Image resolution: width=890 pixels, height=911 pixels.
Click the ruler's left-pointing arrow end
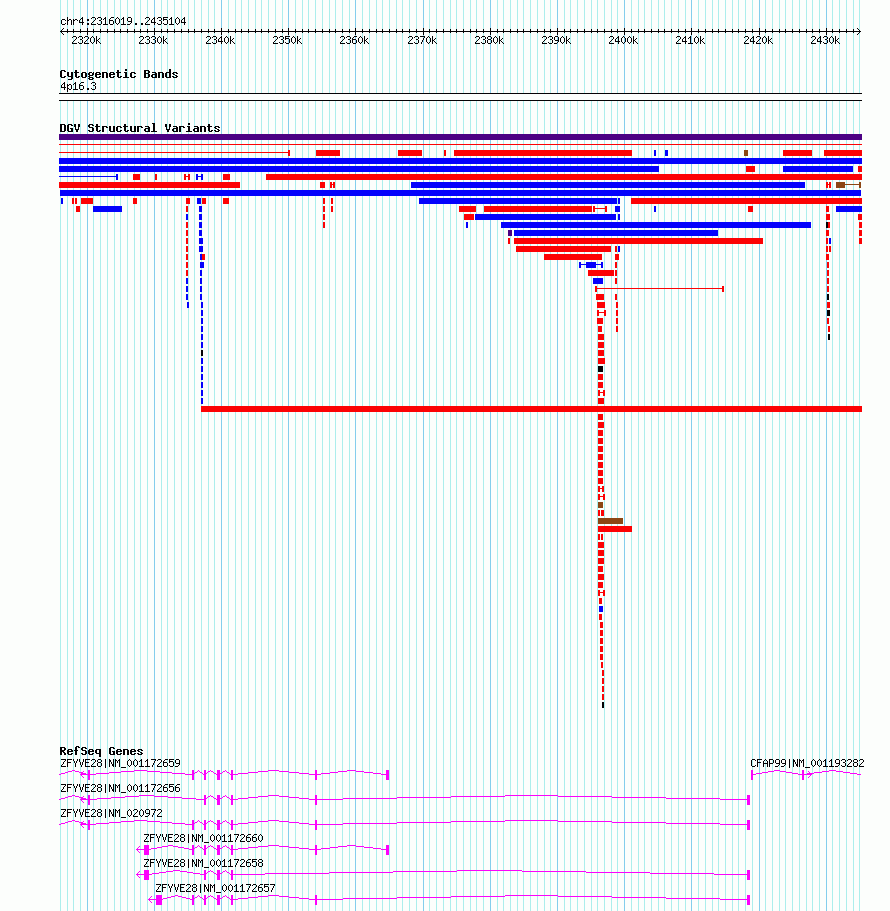coord(62,31)
